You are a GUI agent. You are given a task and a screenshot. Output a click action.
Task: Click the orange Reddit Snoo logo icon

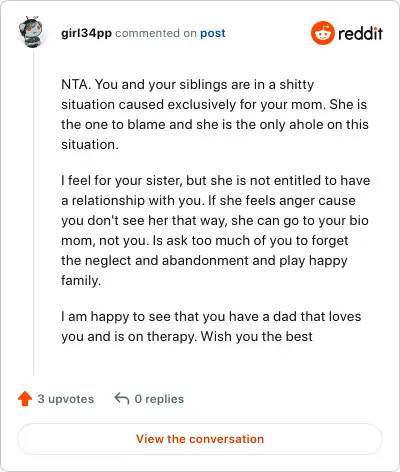click(322, 33)
